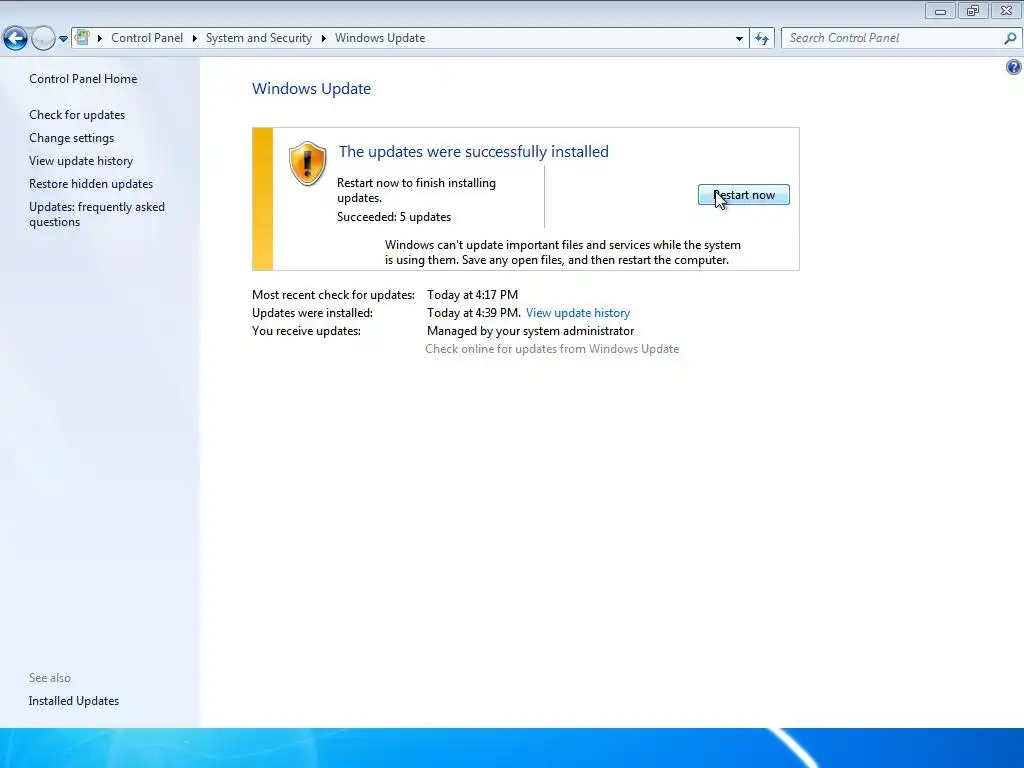Click View update history link beside 4:39 PM
Viewport: 1024px width, 768px height.
(x=578, y=313)
